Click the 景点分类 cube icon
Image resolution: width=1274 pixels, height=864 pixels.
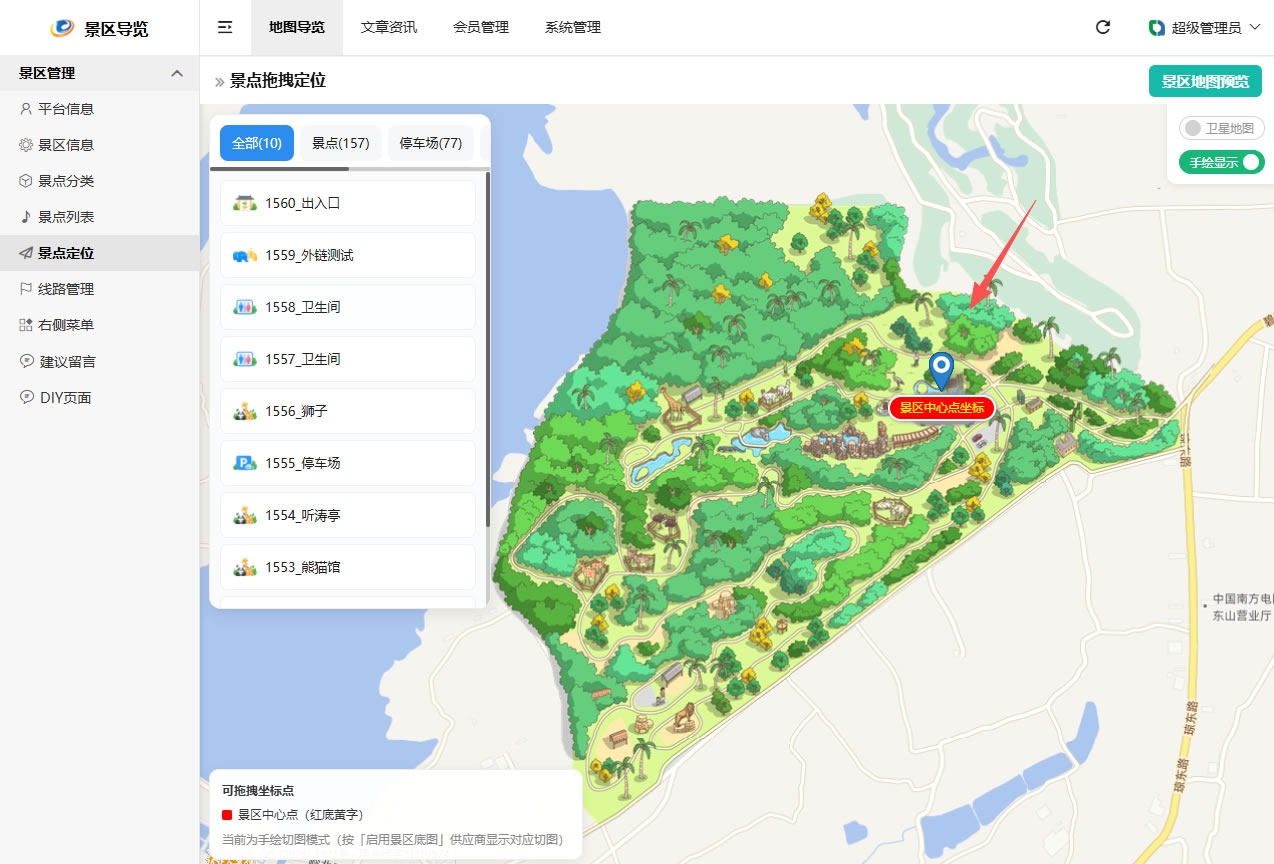tap(26, 181)
